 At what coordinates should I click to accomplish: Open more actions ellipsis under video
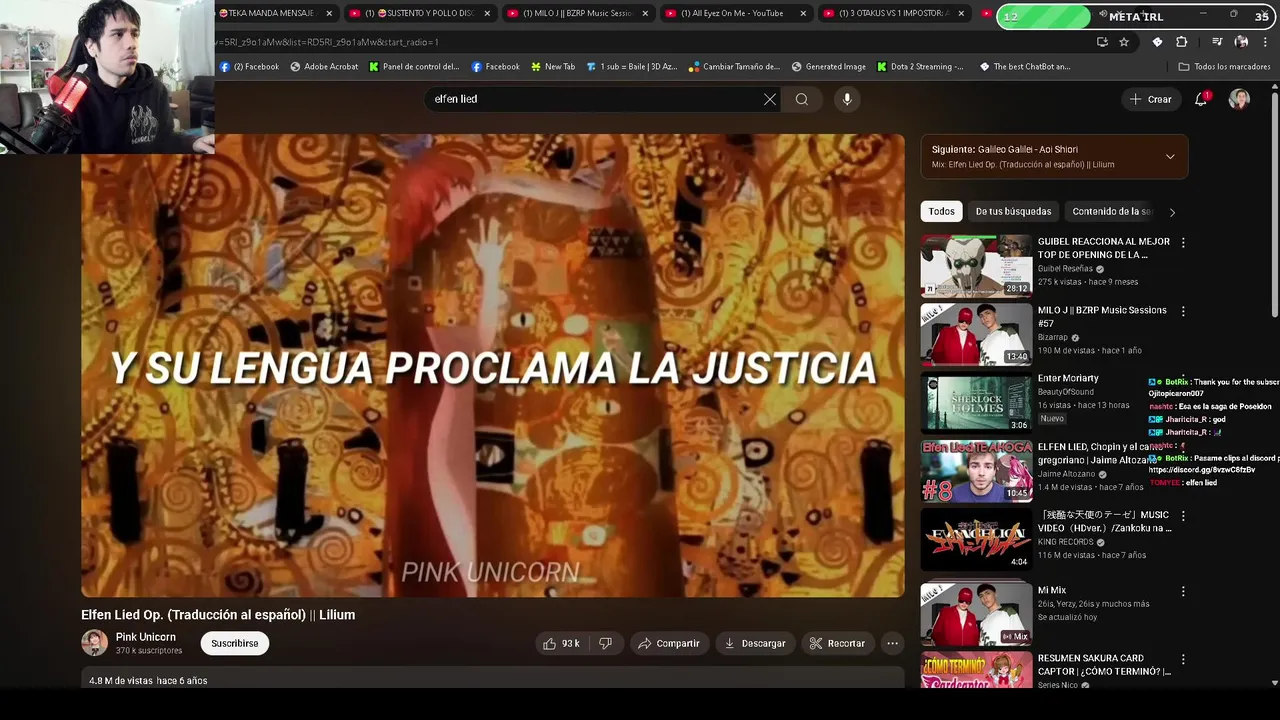click(892, 643)
